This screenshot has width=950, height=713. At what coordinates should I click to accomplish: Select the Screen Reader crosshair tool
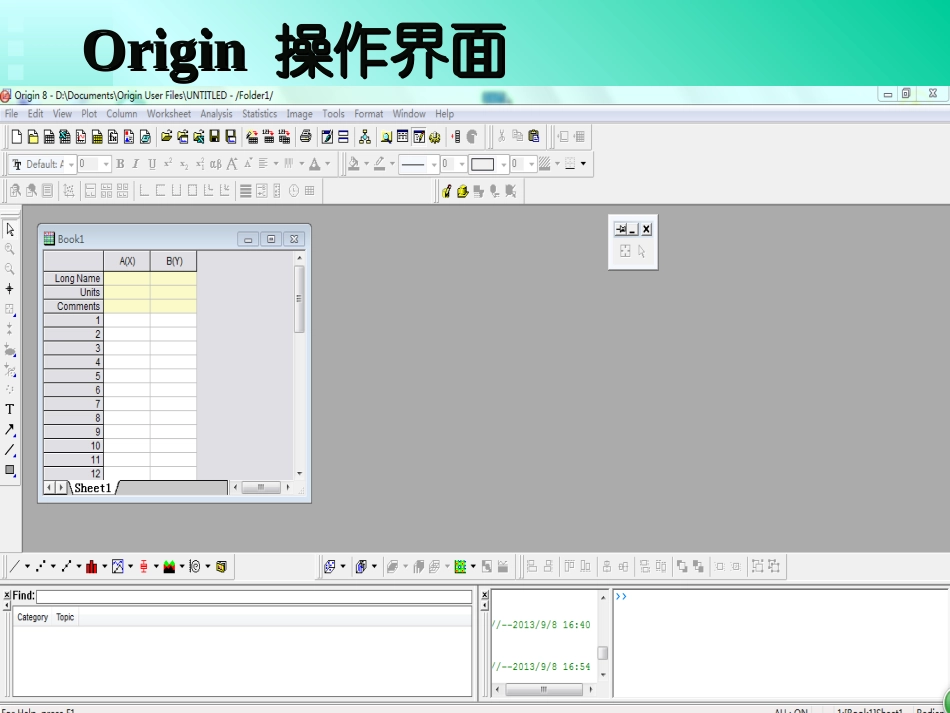pos(10,289)
